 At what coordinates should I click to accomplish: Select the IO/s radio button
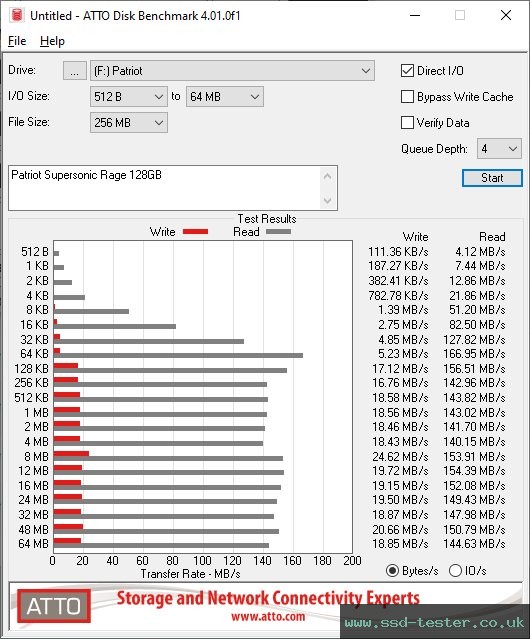point(455,571)
